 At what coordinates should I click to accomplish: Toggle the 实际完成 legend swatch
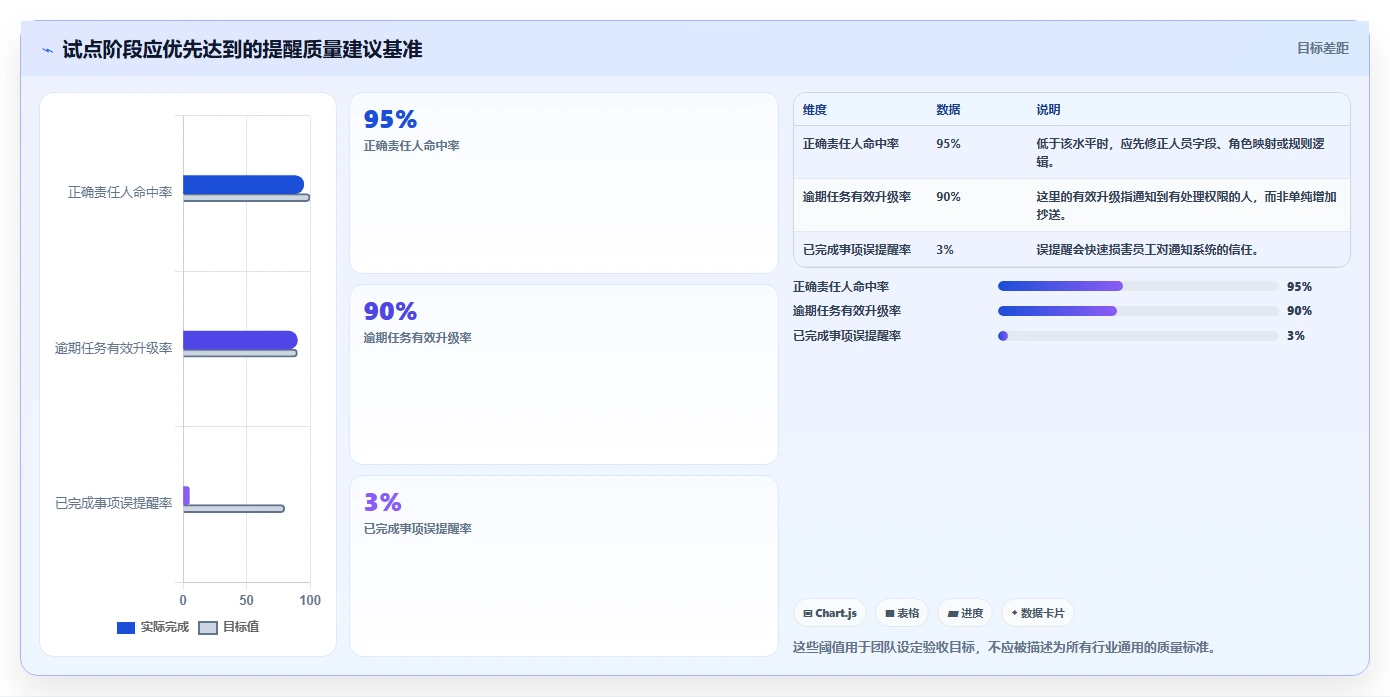(x=126, y=628)
